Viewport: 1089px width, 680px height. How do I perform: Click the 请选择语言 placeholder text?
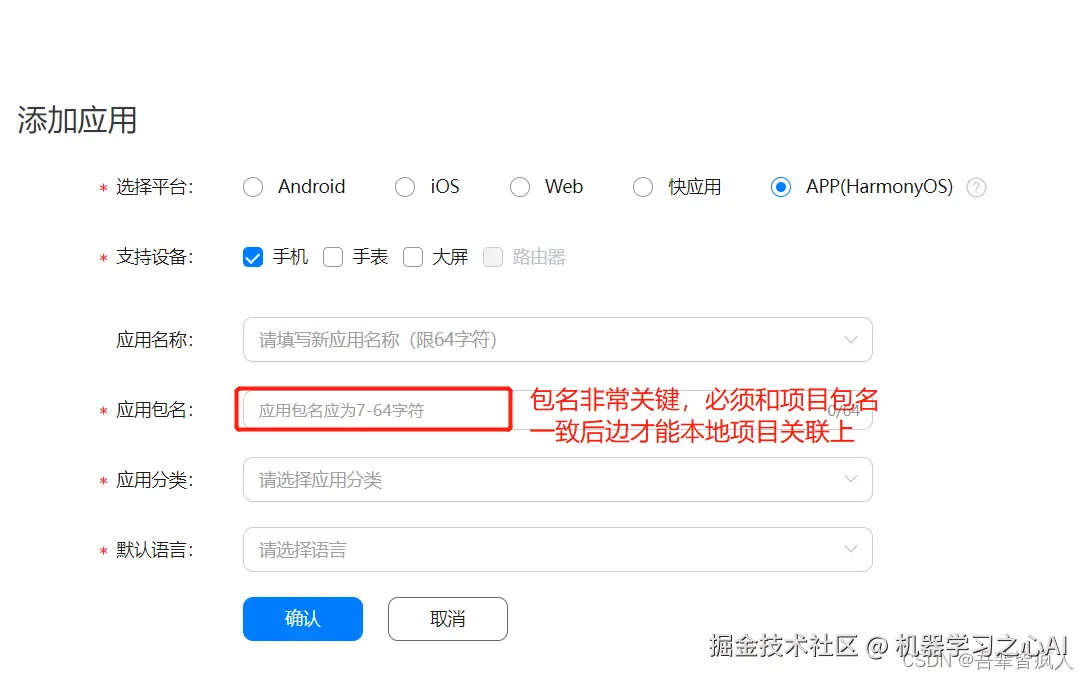pyautogui.click(x=302, y=550)
